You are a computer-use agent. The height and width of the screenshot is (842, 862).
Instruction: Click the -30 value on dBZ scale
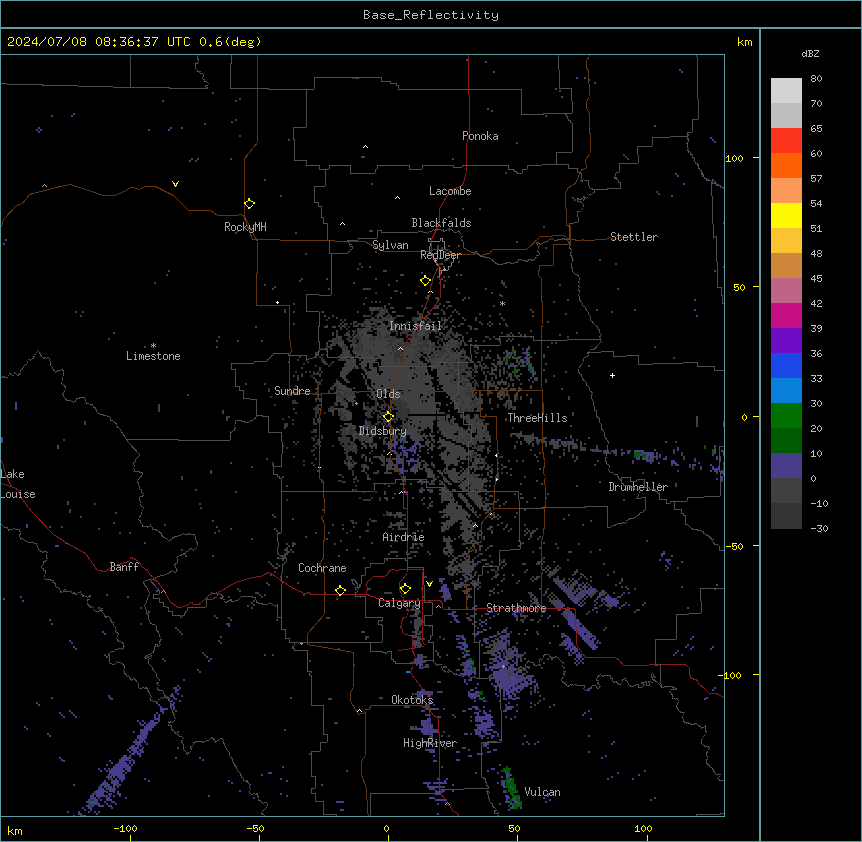(819, 528)
